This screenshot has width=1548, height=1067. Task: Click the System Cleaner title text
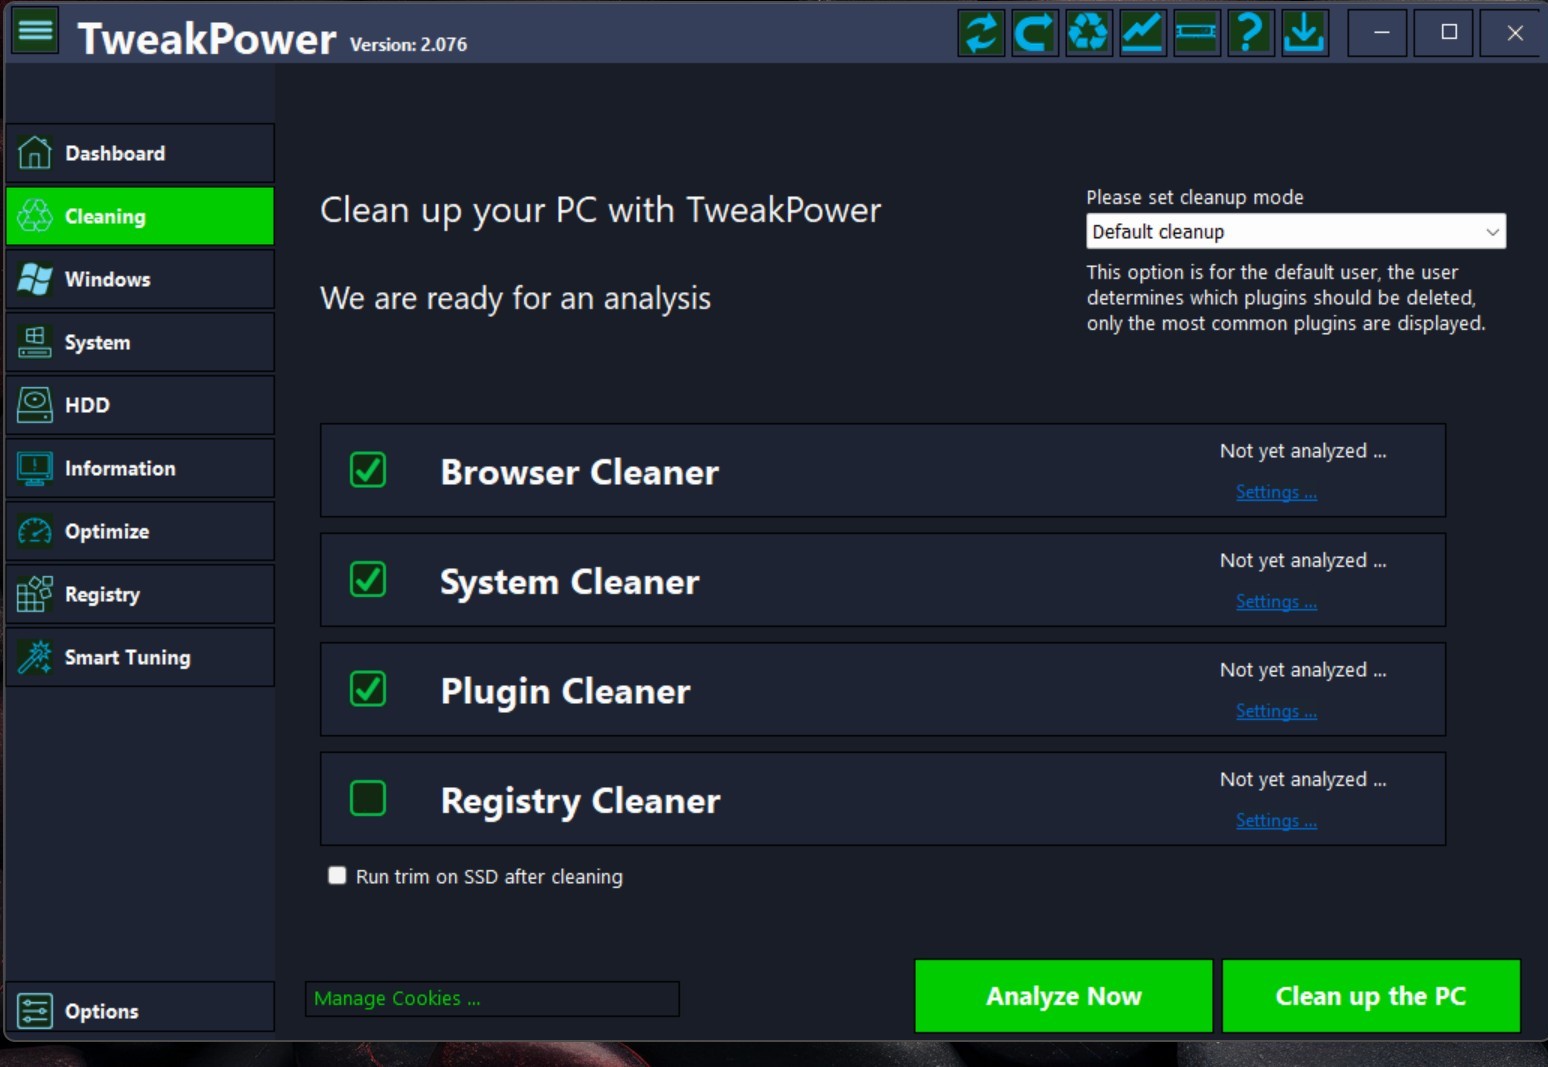tap(570, 582)
